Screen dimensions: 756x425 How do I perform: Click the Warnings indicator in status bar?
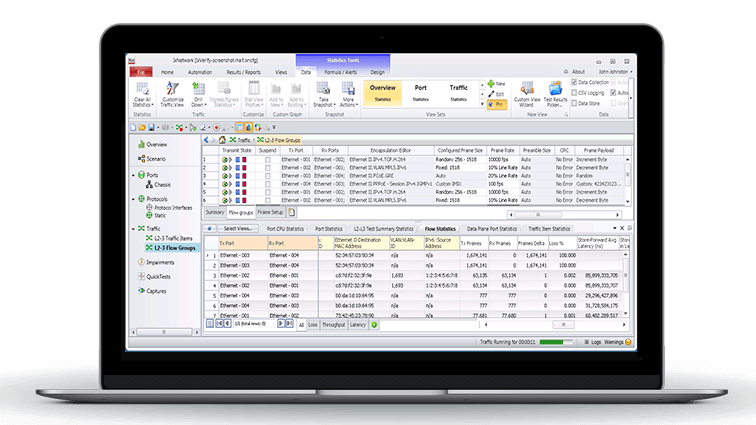[618, 342]
